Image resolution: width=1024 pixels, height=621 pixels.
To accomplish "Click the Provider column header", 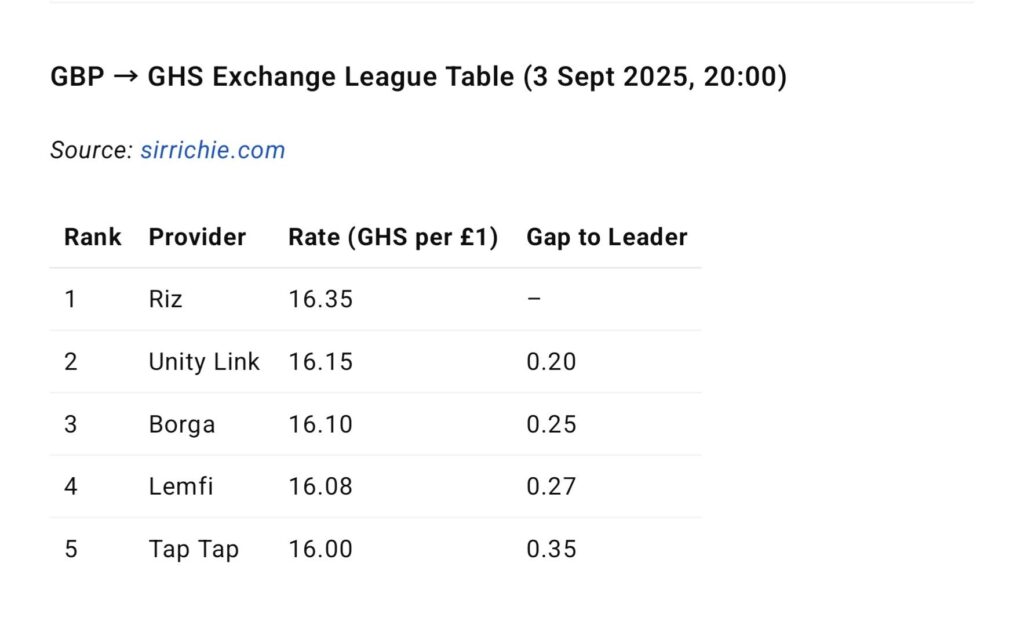I will tap(197, 237).
